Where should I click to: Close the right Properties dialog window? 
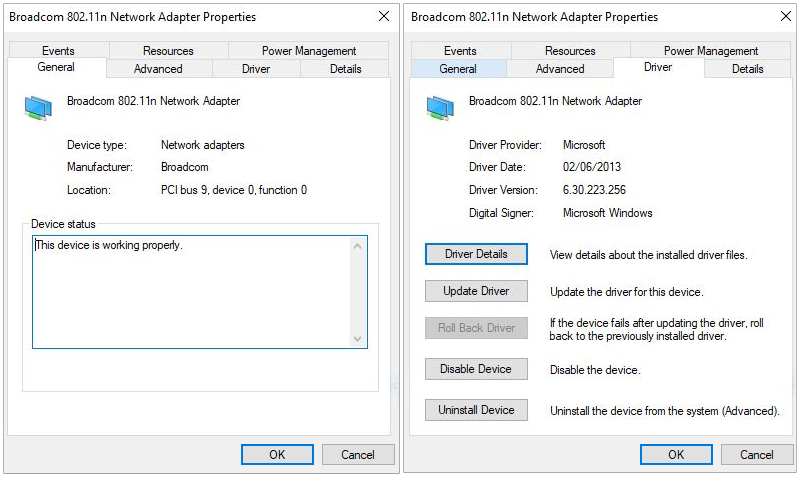coord(785,17)
